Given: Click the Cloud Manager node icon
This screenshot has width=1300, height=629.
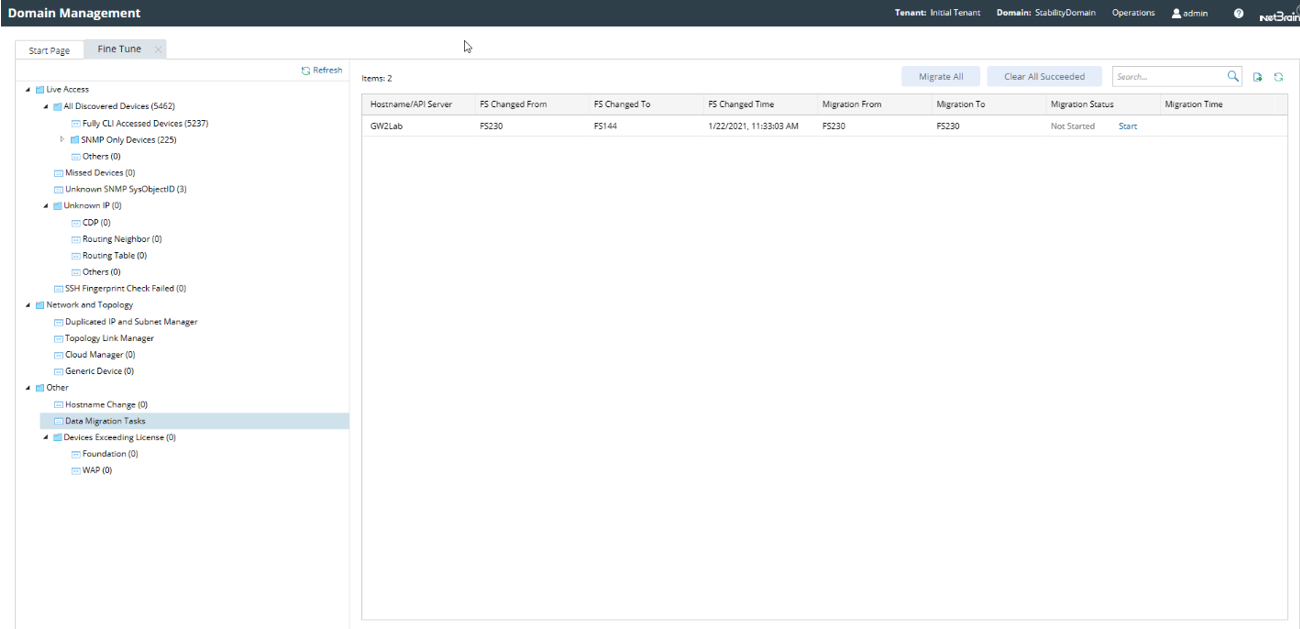Looking at the screenshot, I should (58, 355).
